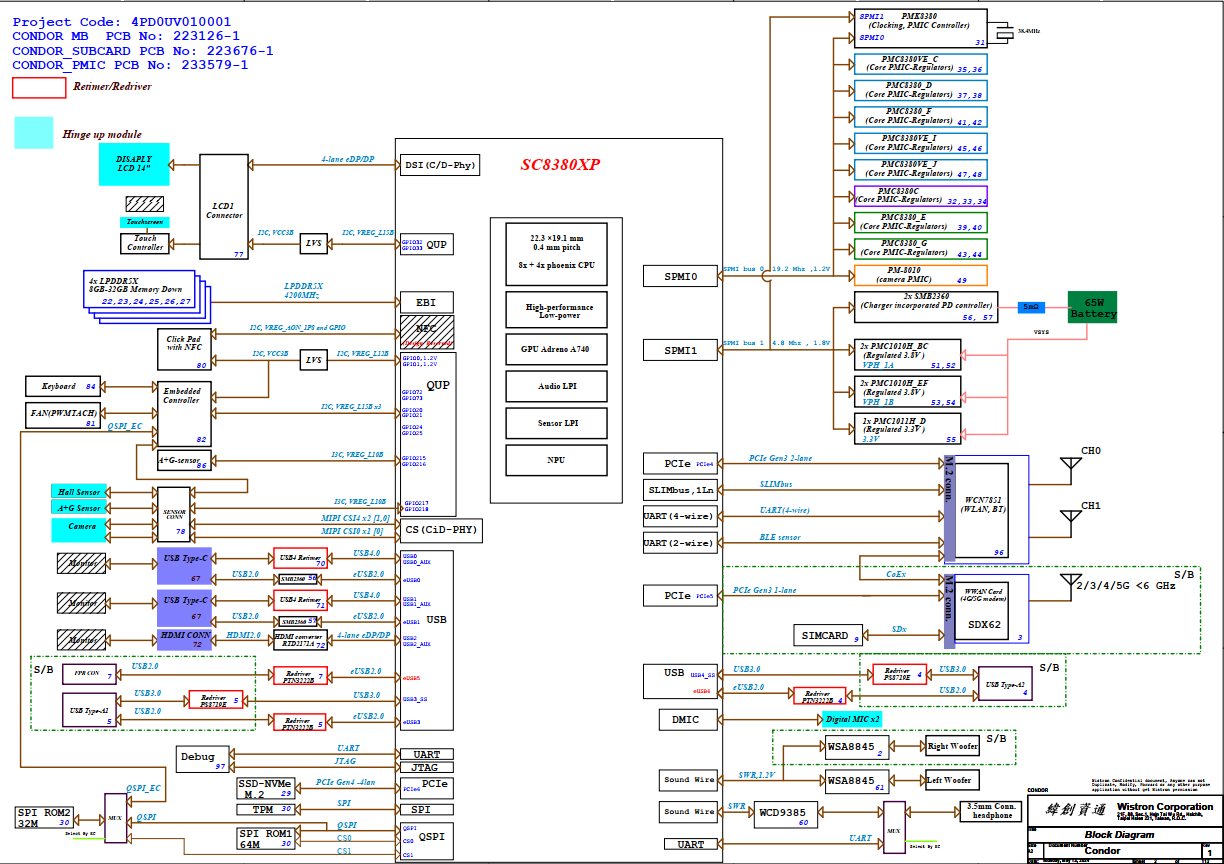Click the 1x PMC1011H_D 3.3V block
Image resolution: width=1224 pixels, height=864 pixels.
pos(907,427)
